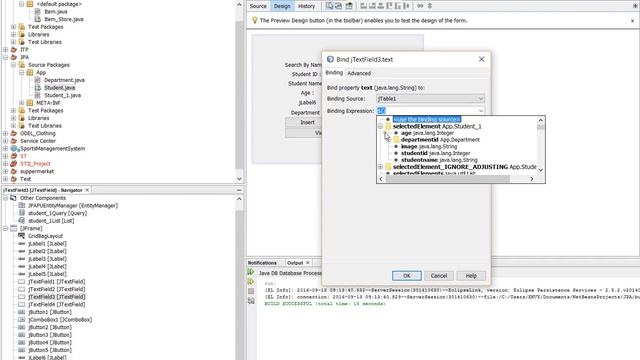640x360 pixels.
Task: Click the Preview Design toolbar icon
Action: tap(349, 6)
